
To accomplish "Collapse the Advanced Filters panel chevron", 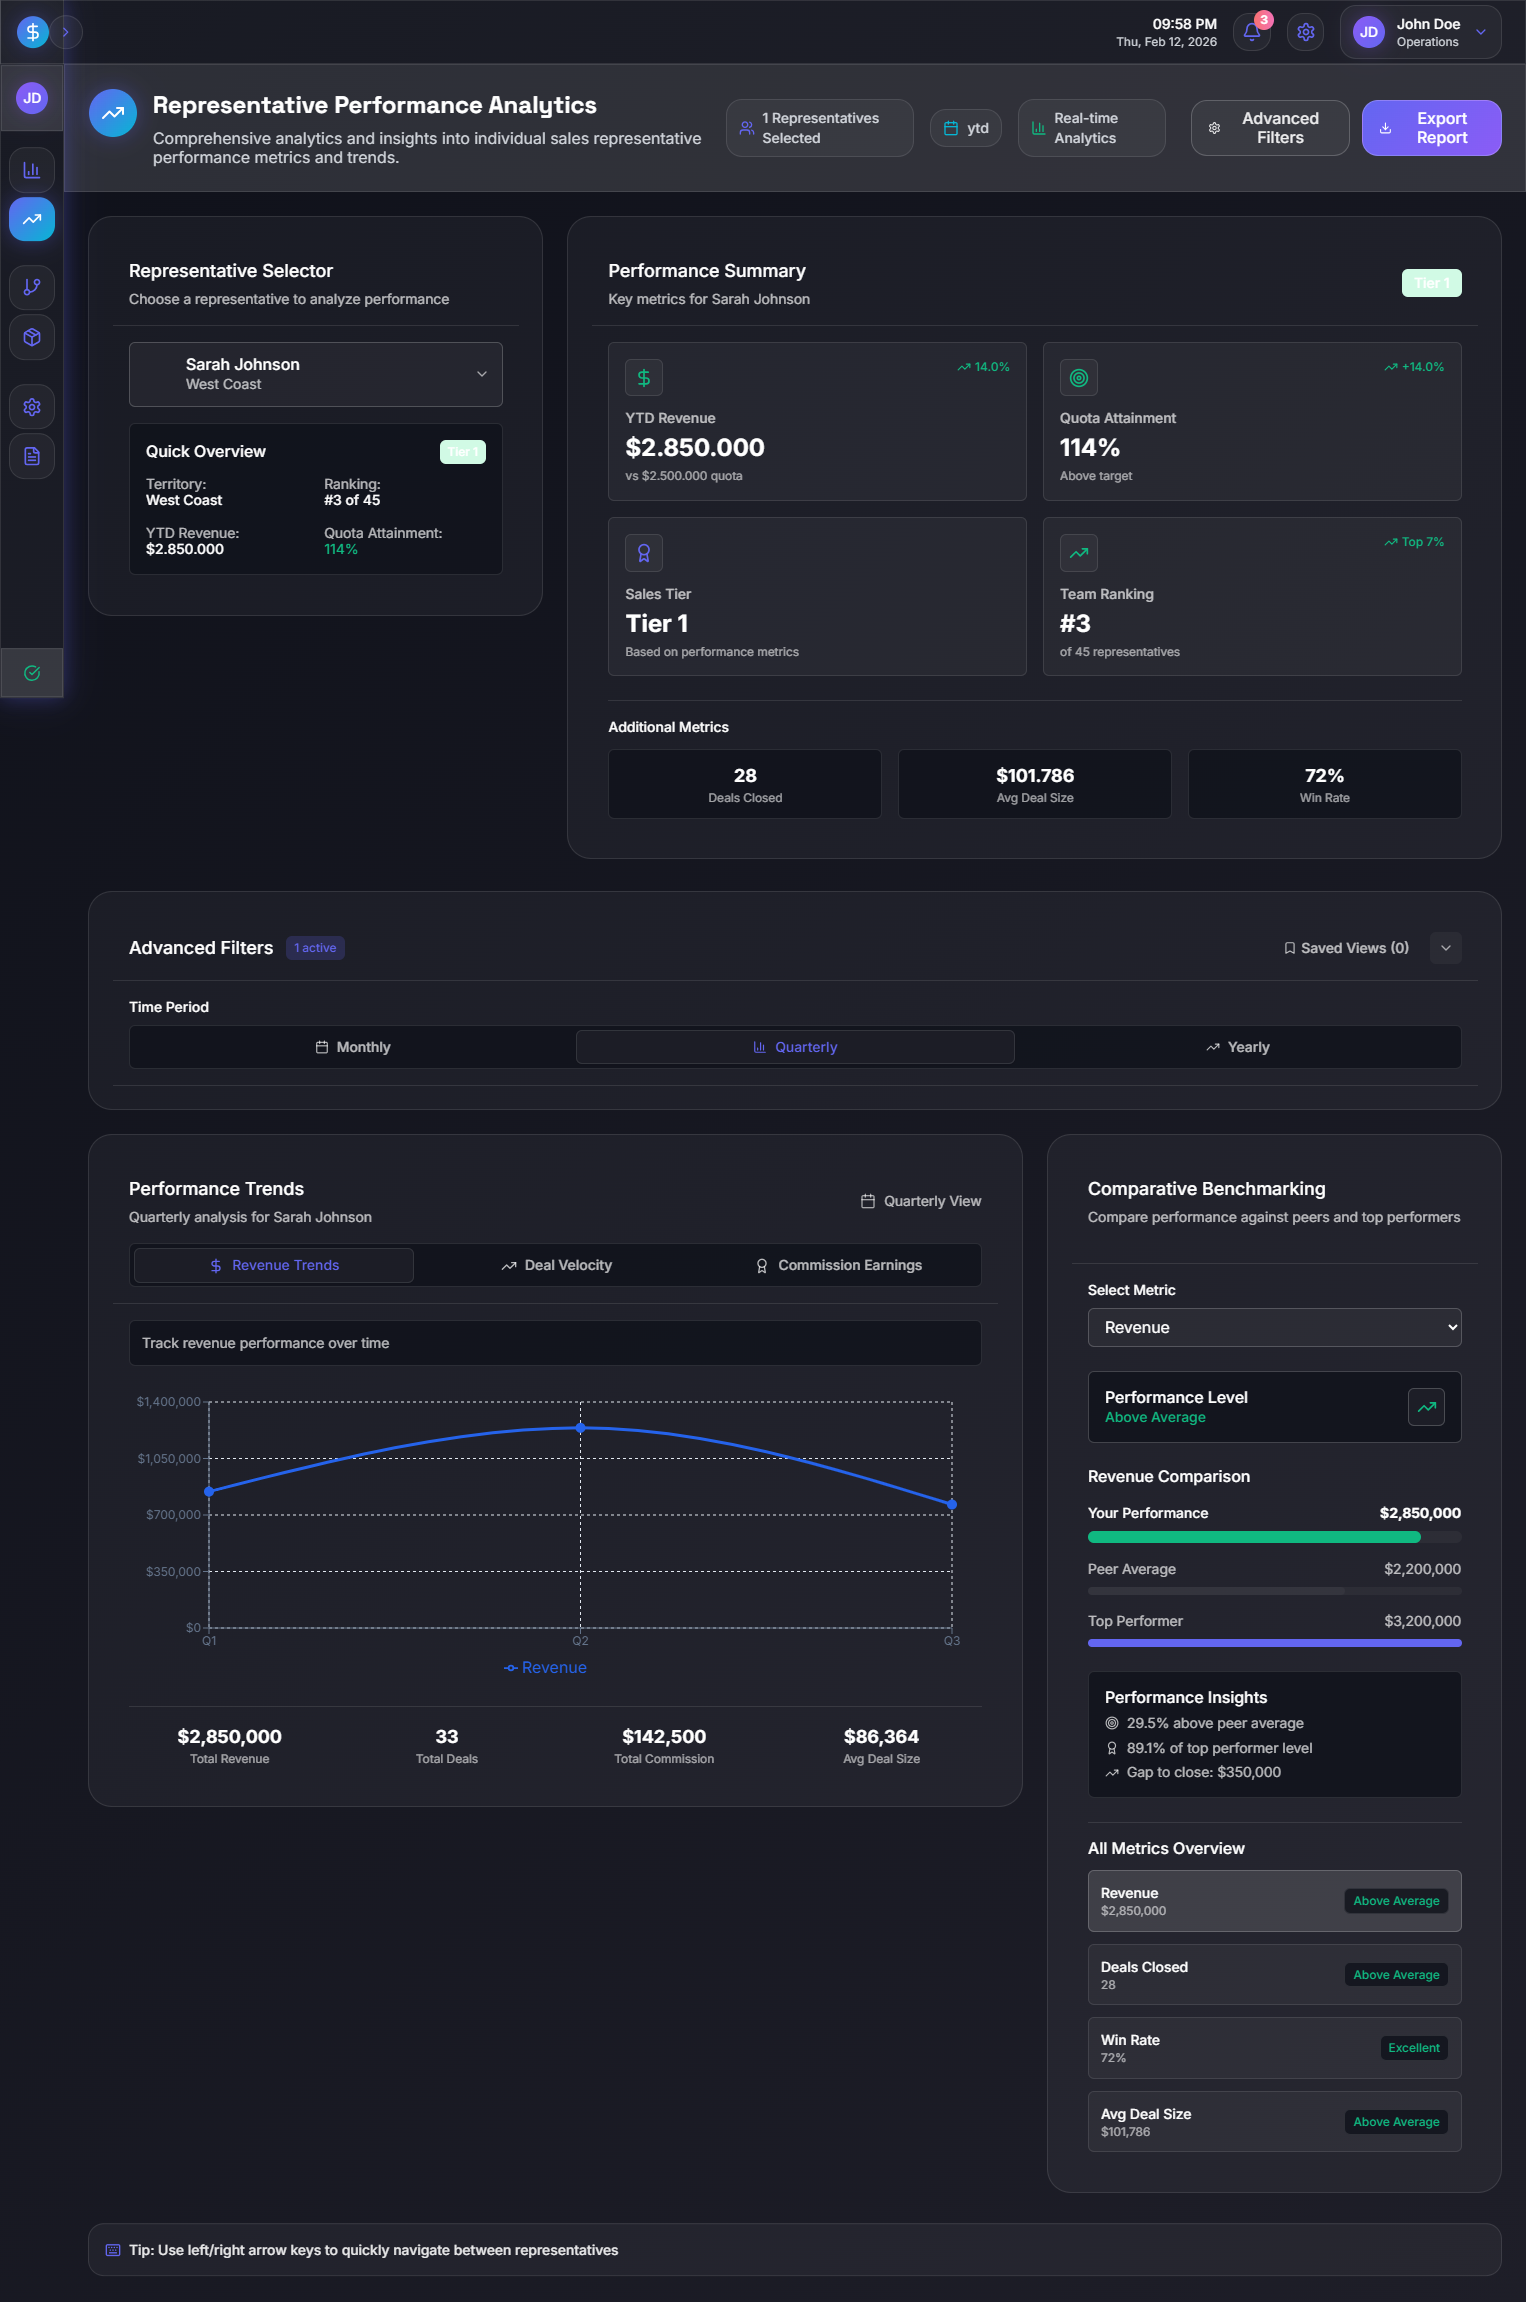I will click(x=1445, y=948).
